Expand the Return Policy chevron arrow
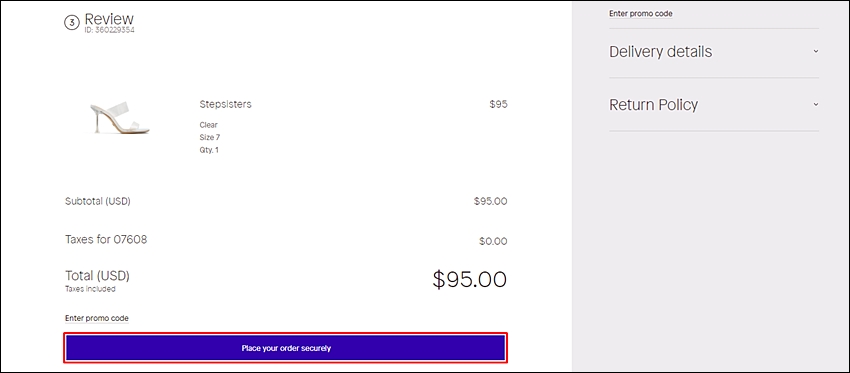 (x=815, y=104)
